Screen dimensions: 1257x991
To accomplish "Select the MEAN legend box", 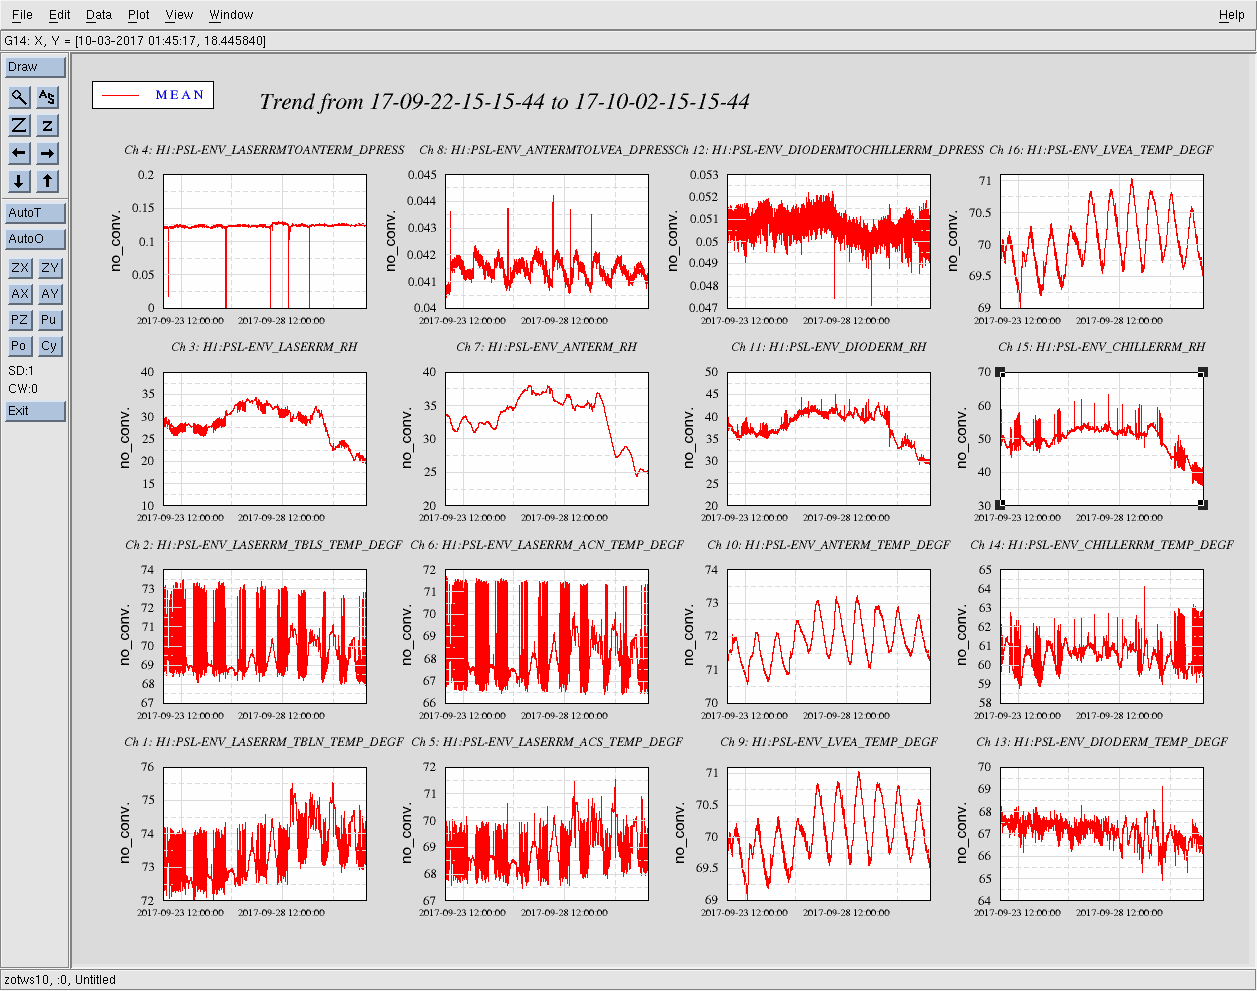I will [x=153, y=95].
